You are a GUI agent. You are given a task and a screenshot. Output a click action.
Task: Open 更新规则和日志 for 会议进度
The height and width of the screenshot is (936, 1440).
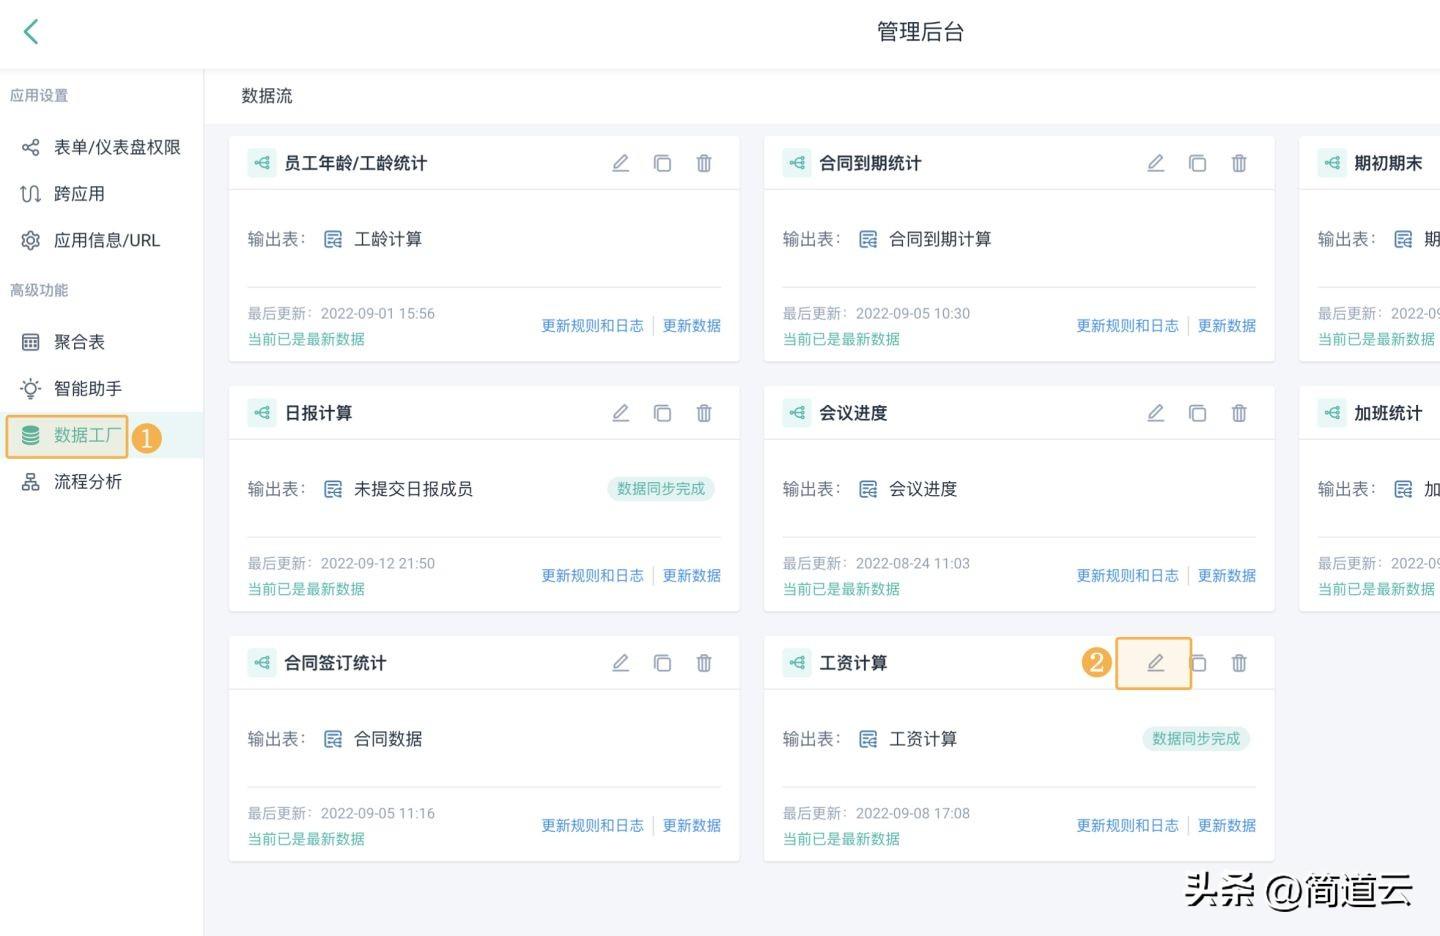1127,576
